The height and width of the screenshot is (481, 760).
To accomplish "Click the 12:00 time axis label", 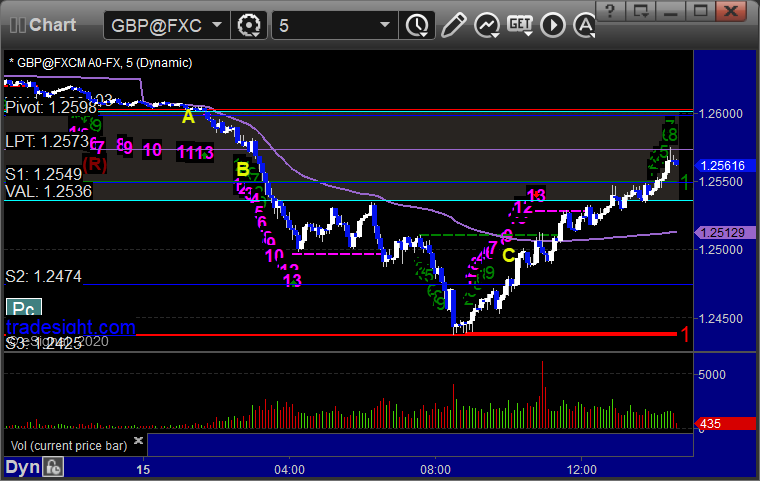I will click(582, 469).
